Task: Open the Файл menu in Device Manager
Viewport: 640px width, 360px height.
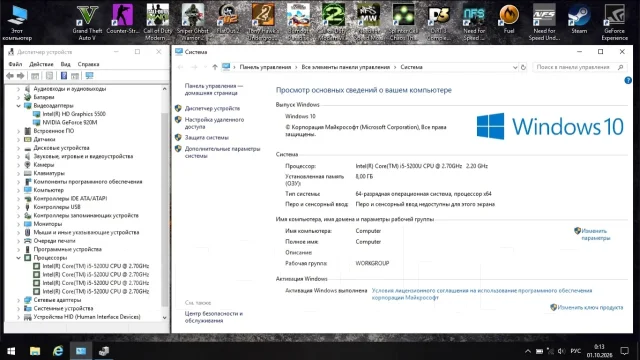Action: tap(16, 64)
